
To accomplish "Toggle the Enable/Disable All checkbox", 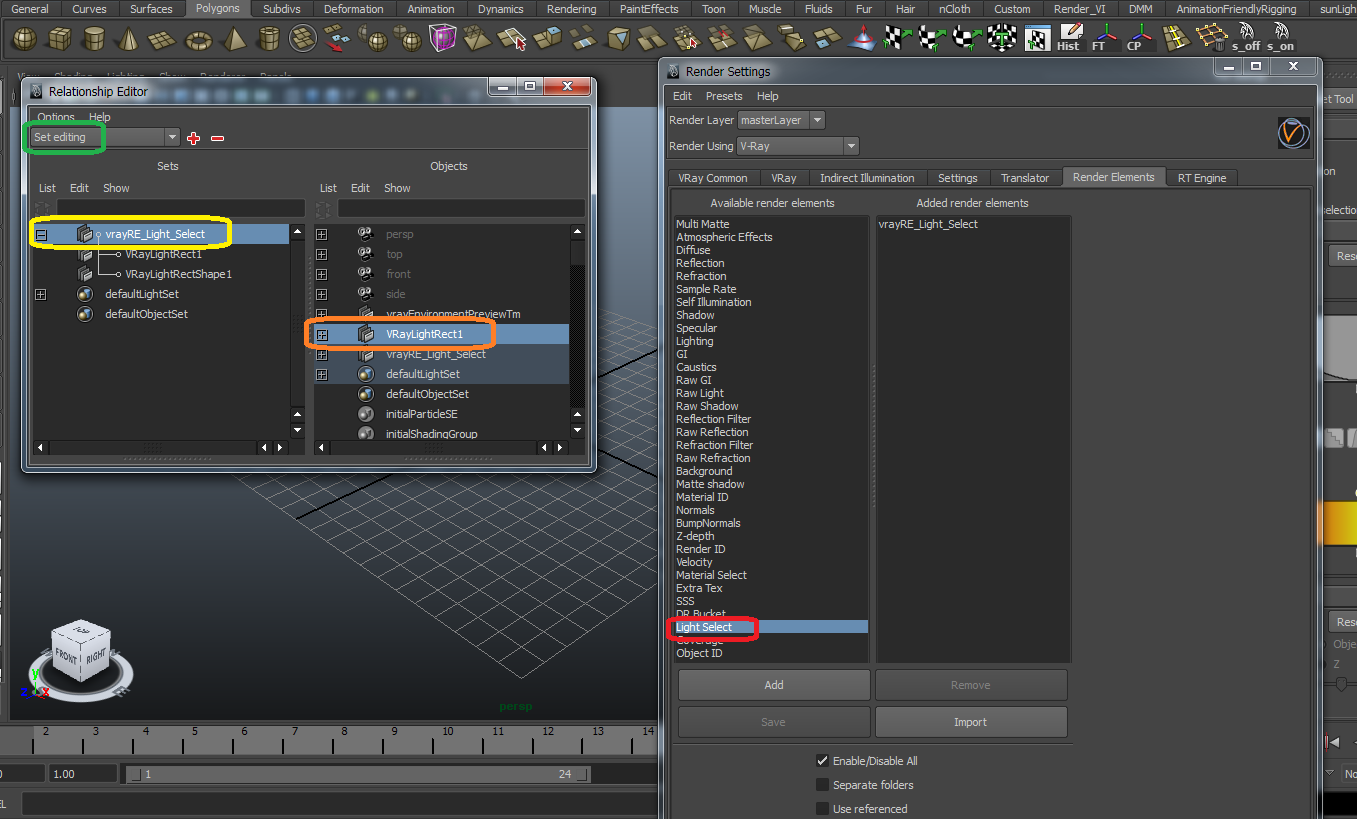I will (x=822, y=761).
